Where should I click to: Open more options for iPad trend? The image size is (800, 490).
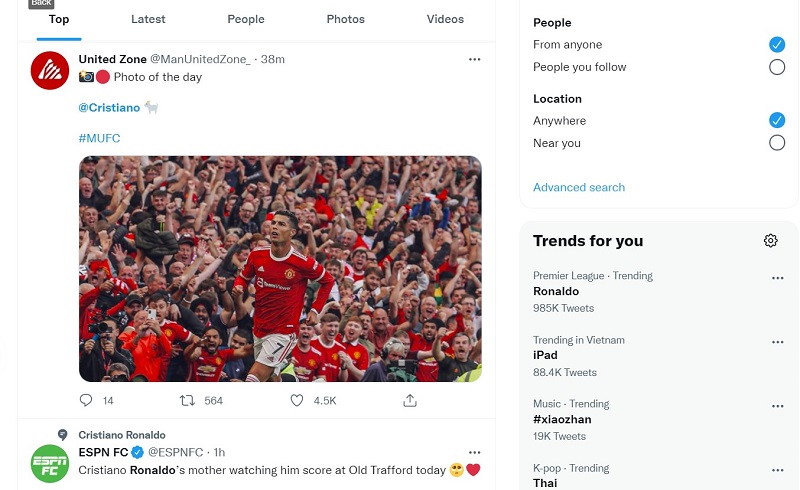[778, 342]
